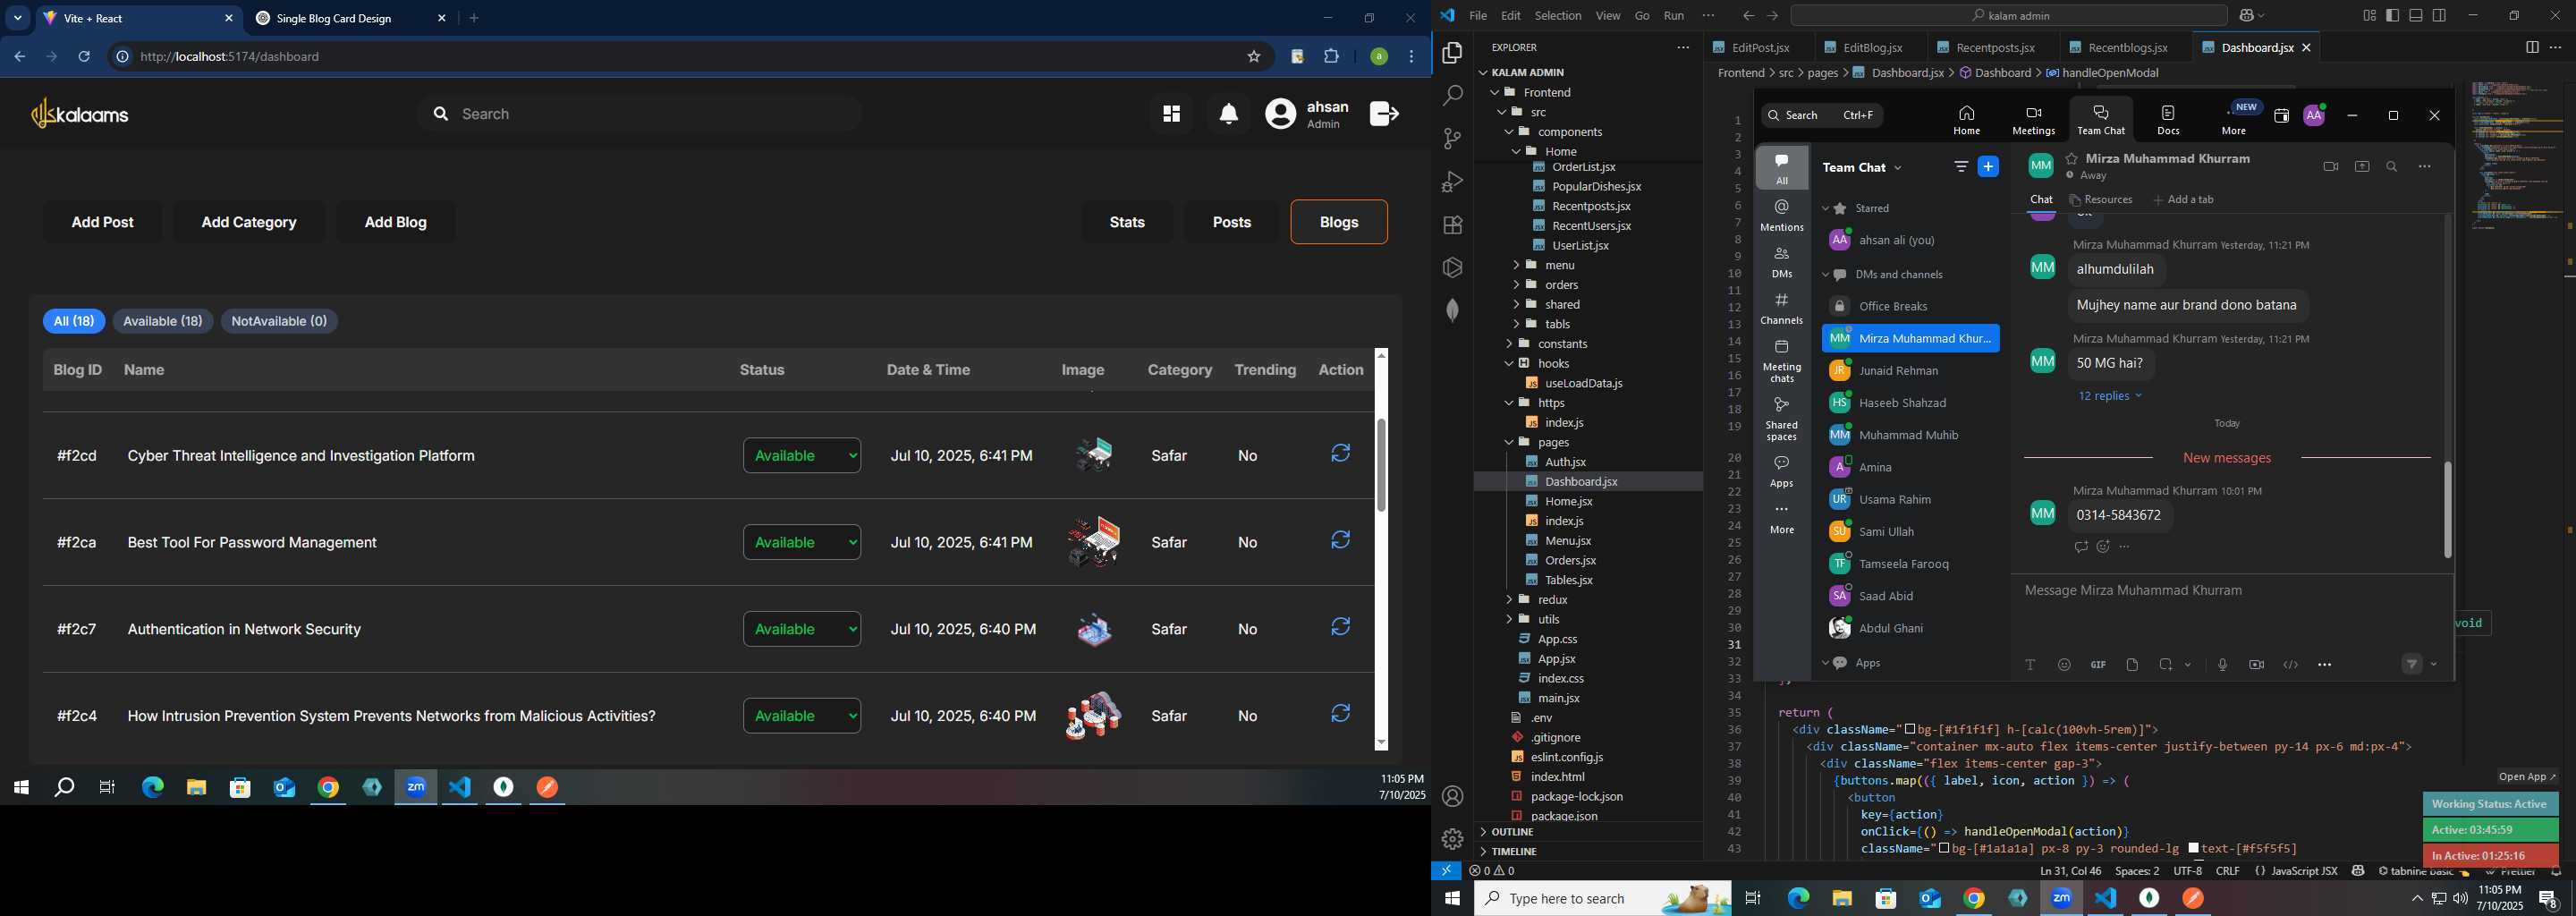Open Zoom Home icon
The image size is (2576, 916).
1966,119
